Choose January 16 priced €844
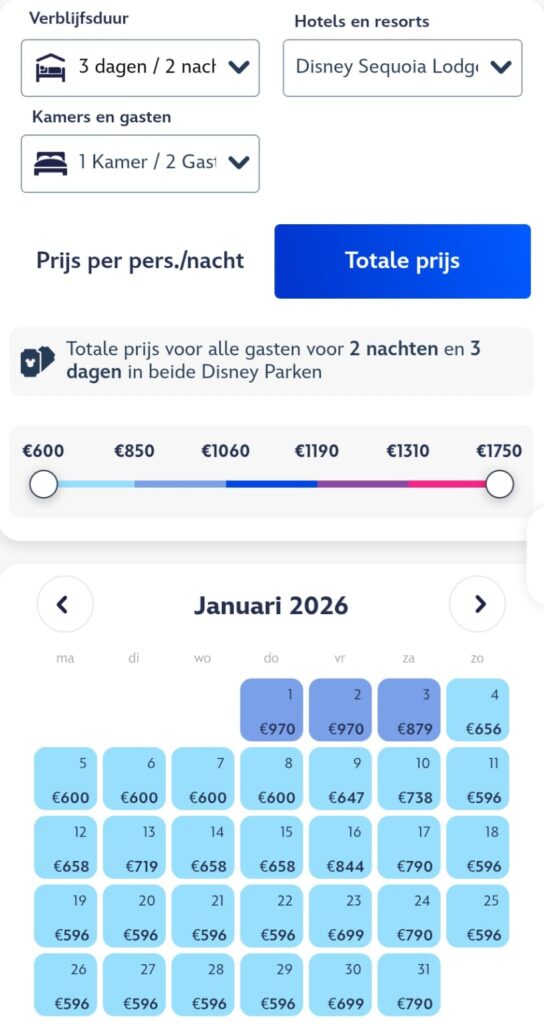This screenshot has height=1024, width=544. (340, 847)
